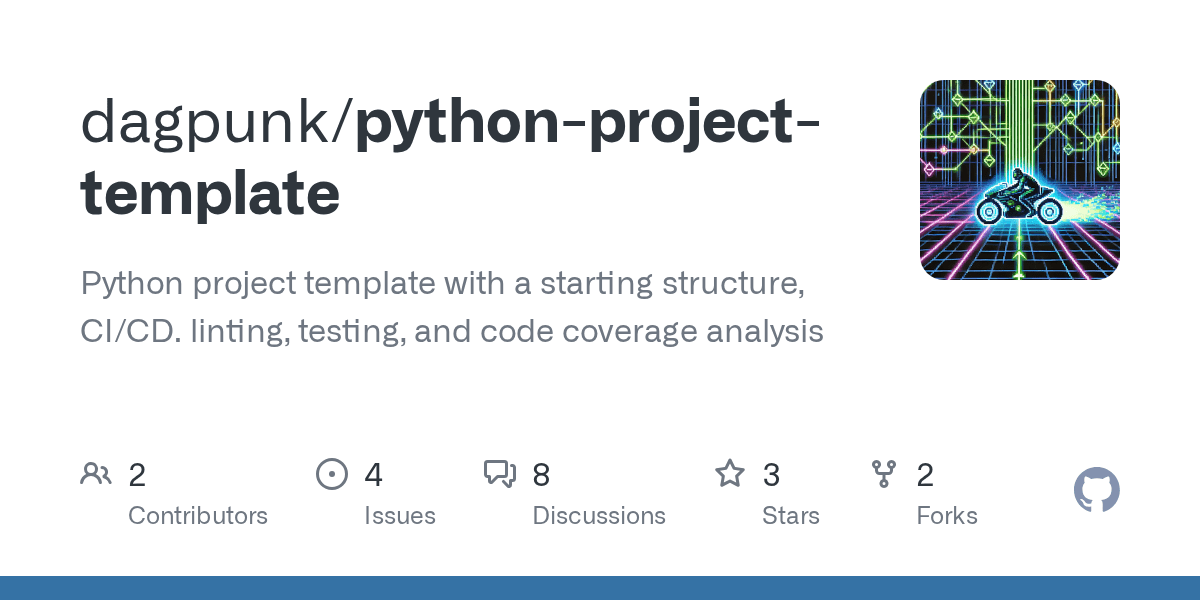Click the stars count number 3

pos(771,475)
